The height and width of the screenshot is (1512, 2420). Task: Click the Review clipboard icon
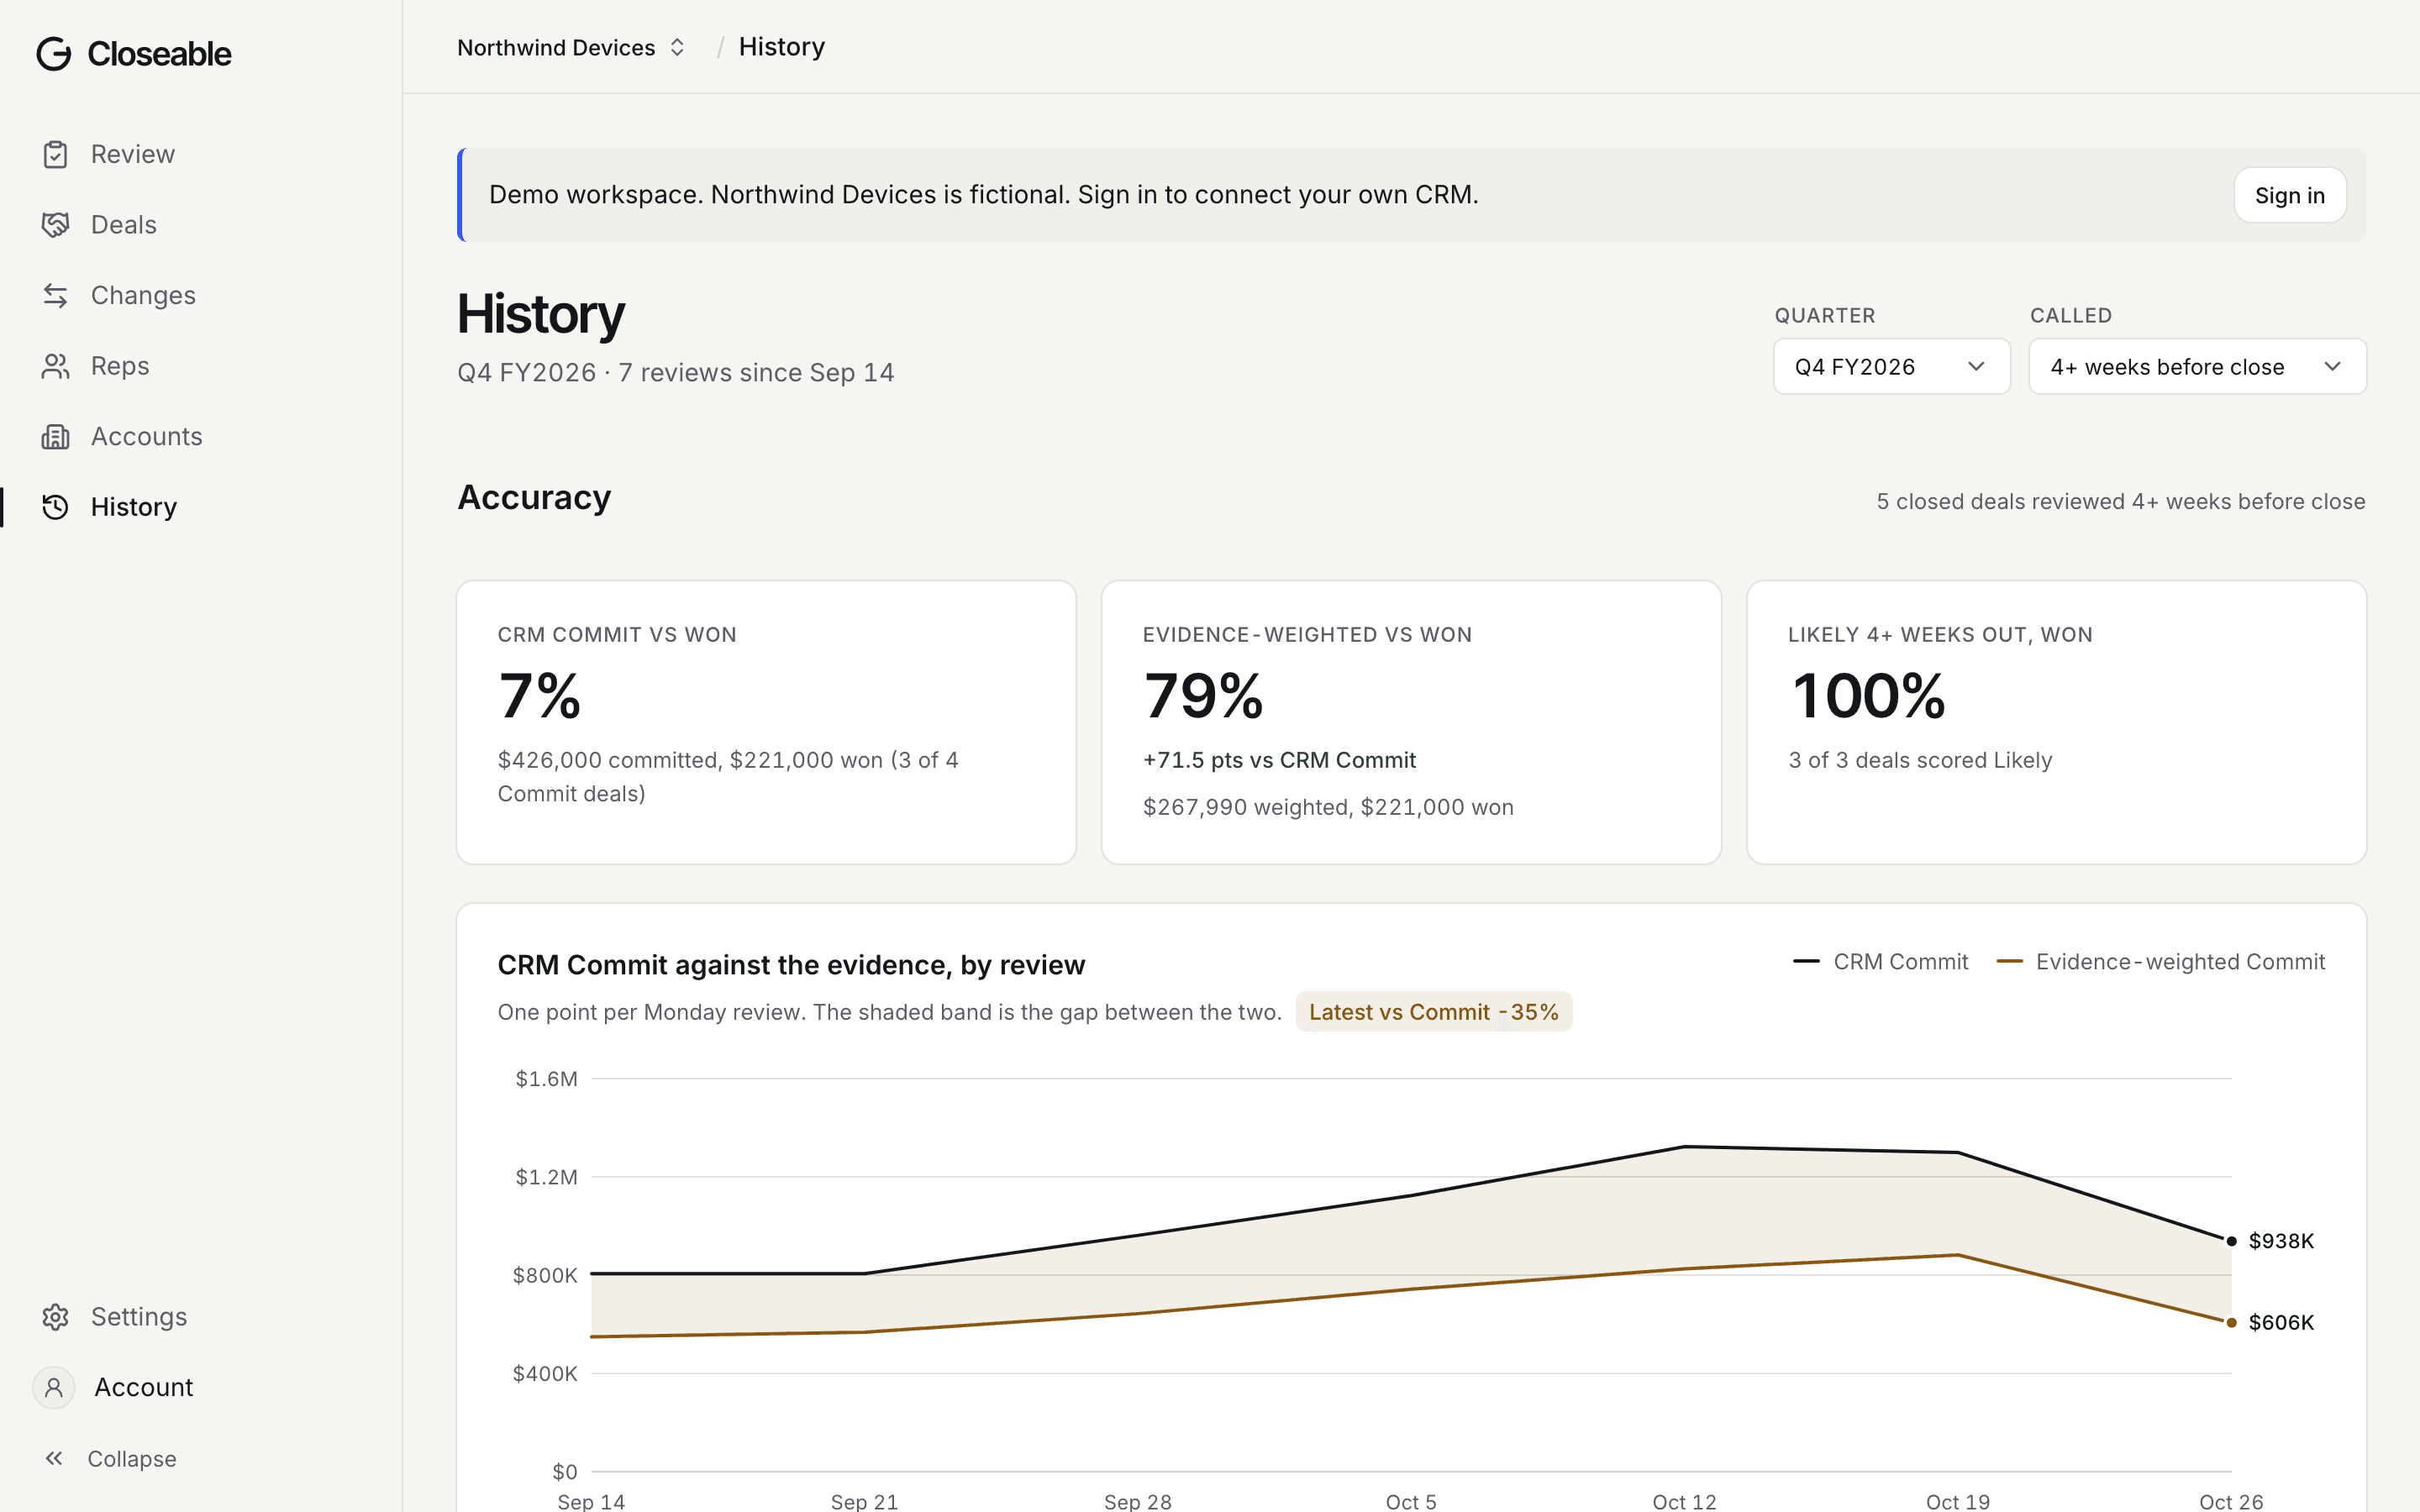pyautogui.click(x=55, y=155)
